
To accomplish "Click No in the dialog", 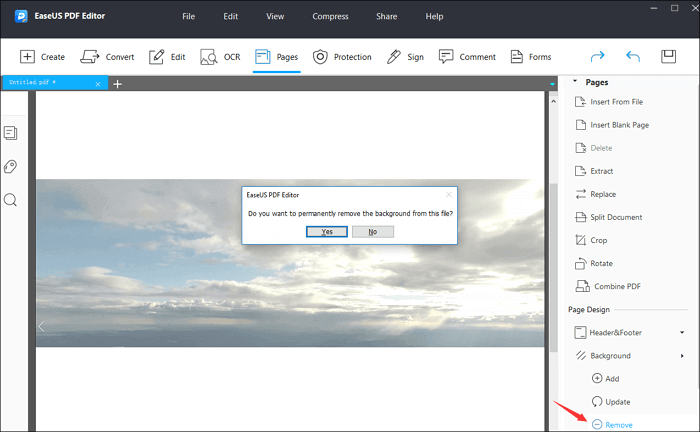I will [x=373, y=232].
